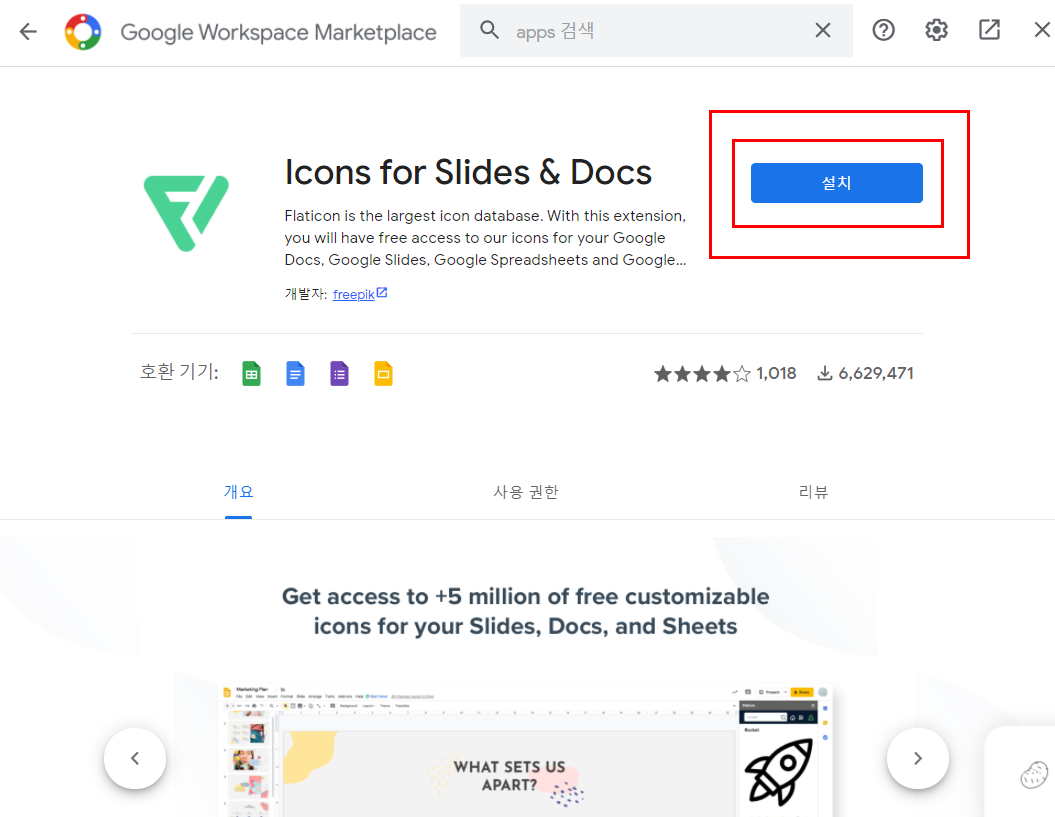This screenshot has width=1055, height=817.
Task: Switch to the 리뷰 reviews tab
Action: [813, 492]
